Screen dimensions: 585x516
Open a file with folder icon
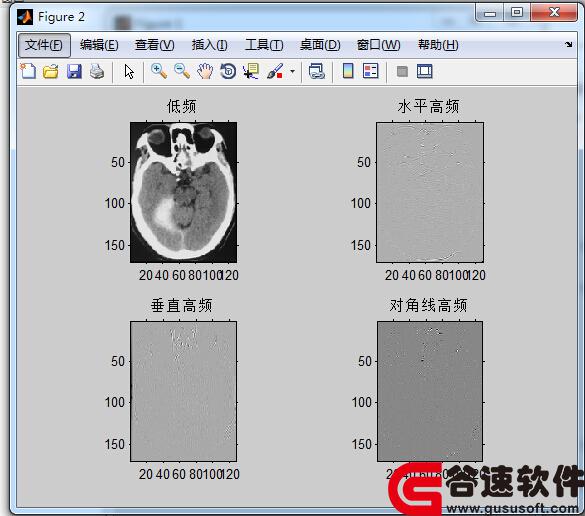[x=51, y=71]
